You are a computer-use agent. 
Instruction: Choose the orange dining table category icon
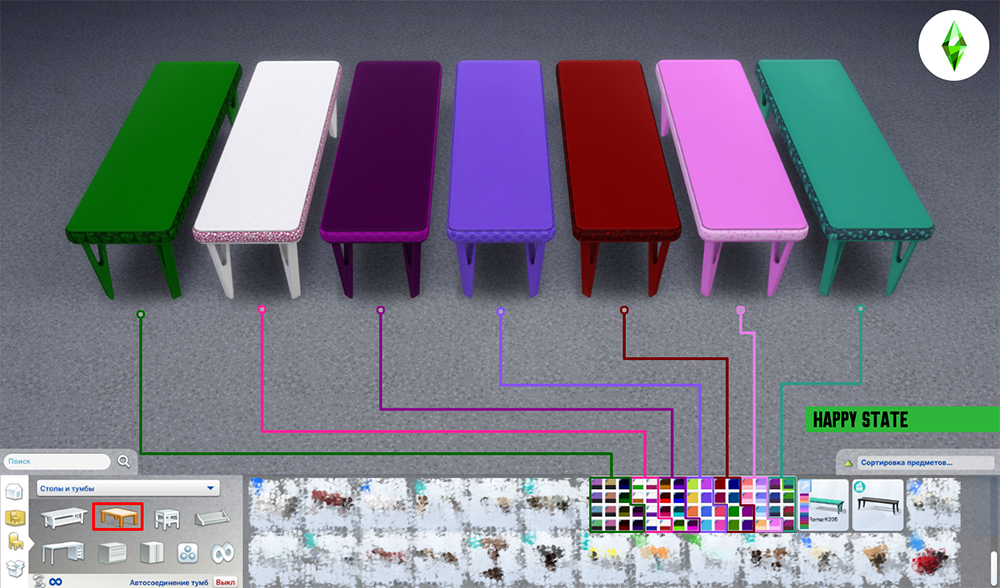click(x=118, y=516)
